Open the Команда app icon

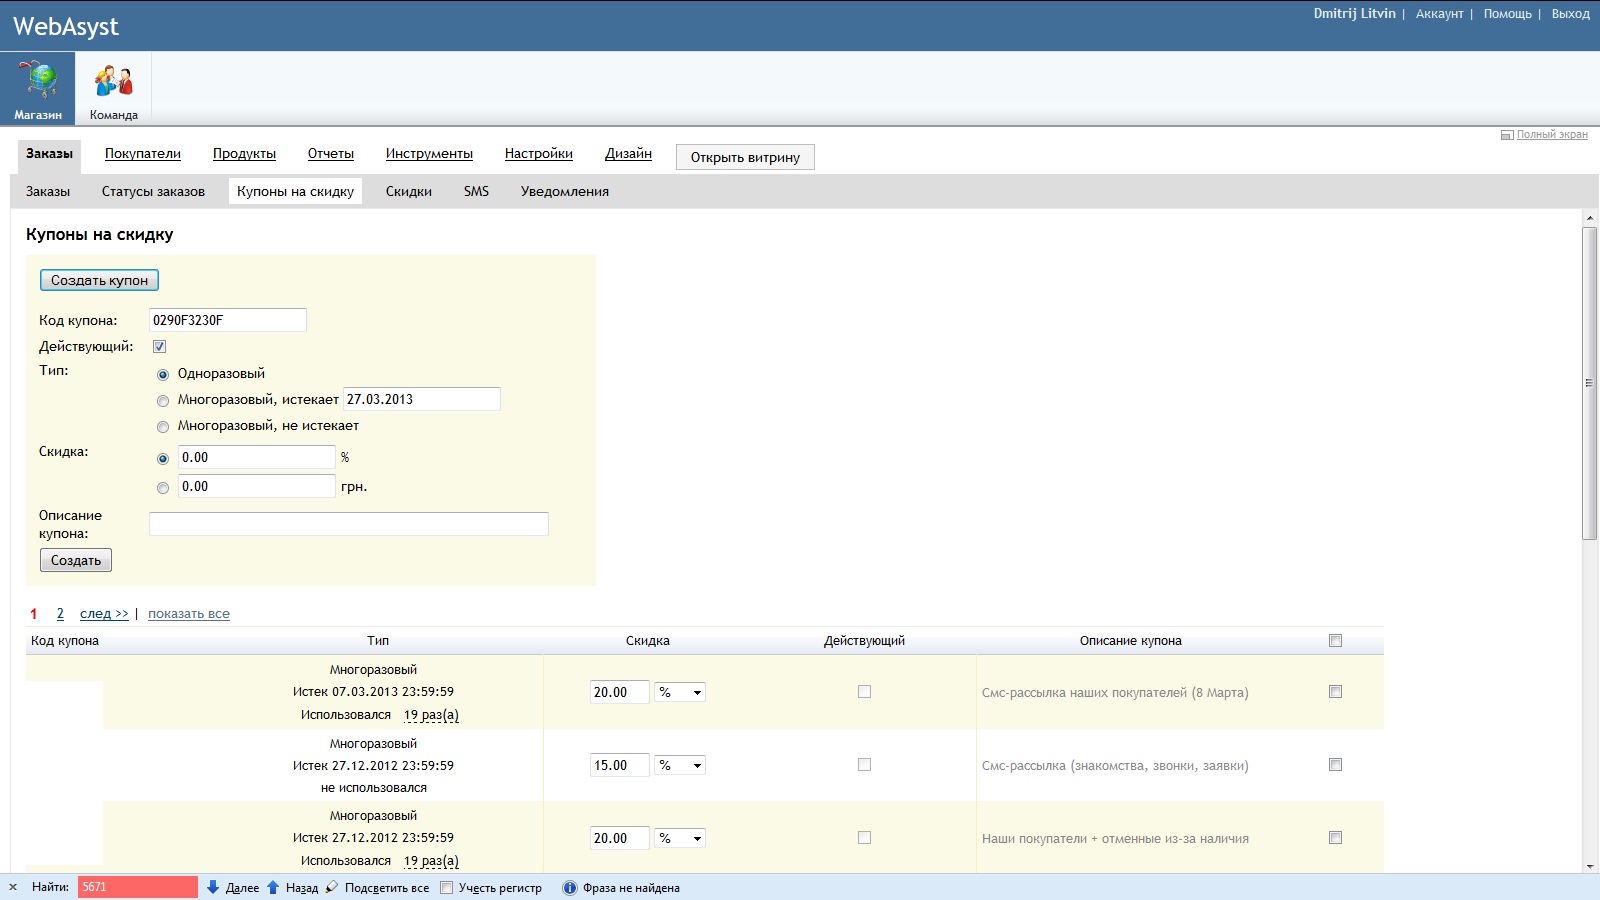coord(113,89)
